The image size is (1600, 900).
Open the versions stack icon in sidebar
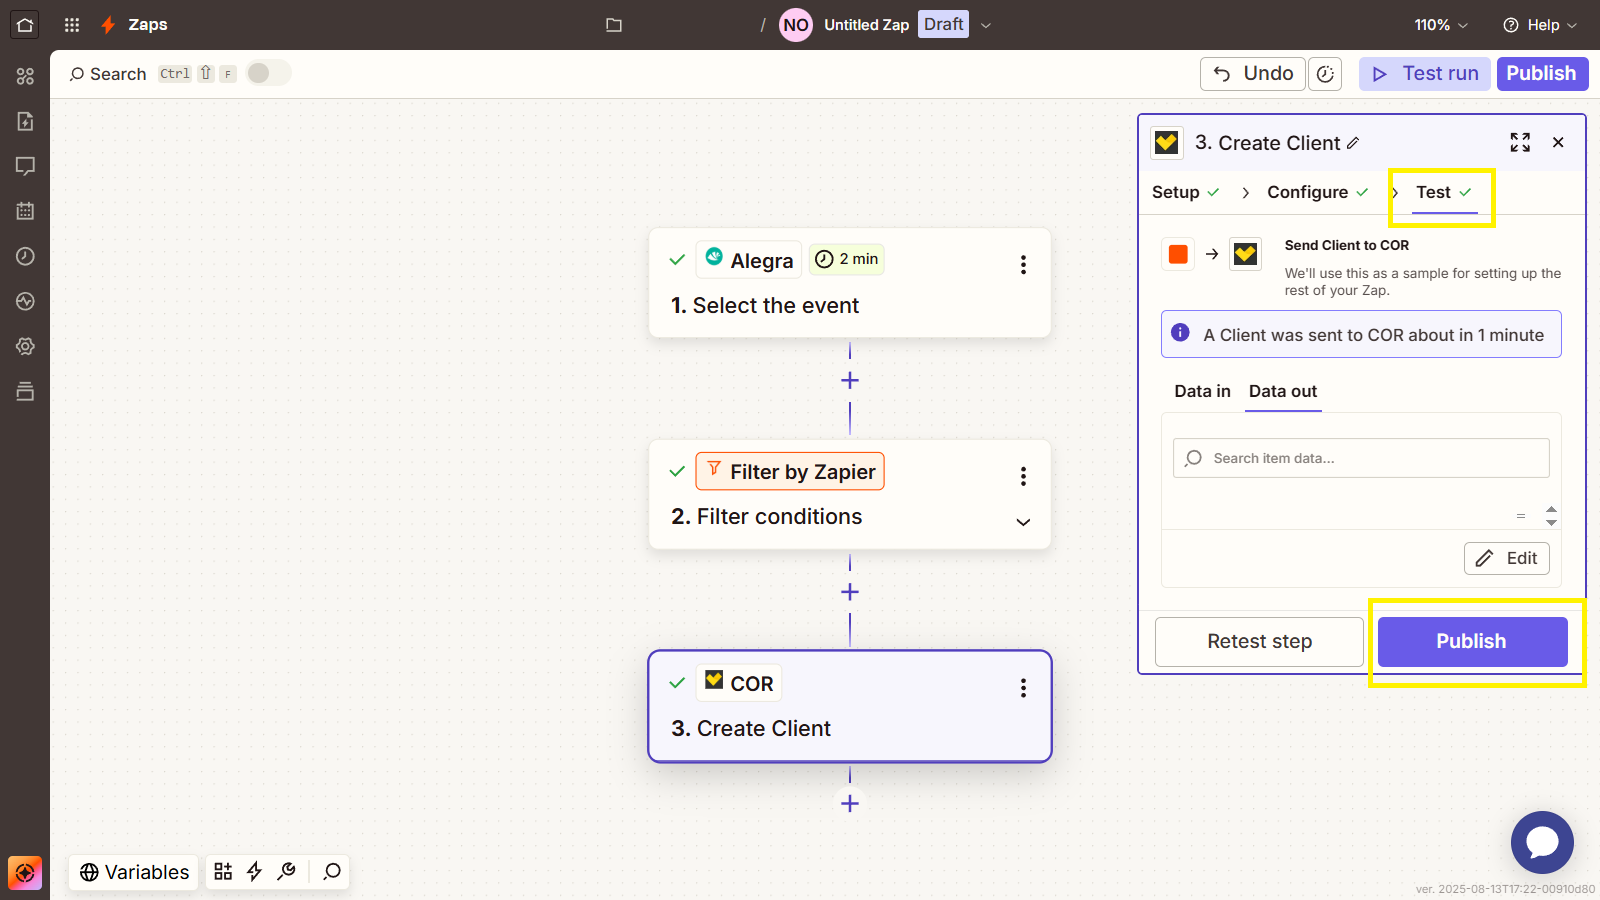[x=25, y=391]
